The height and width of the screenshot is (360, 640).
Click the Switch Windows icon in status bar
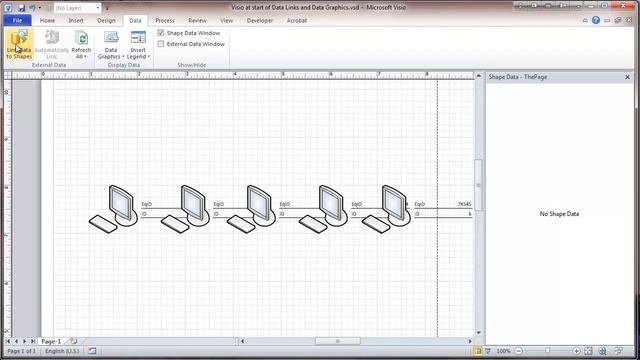[619, 351]
